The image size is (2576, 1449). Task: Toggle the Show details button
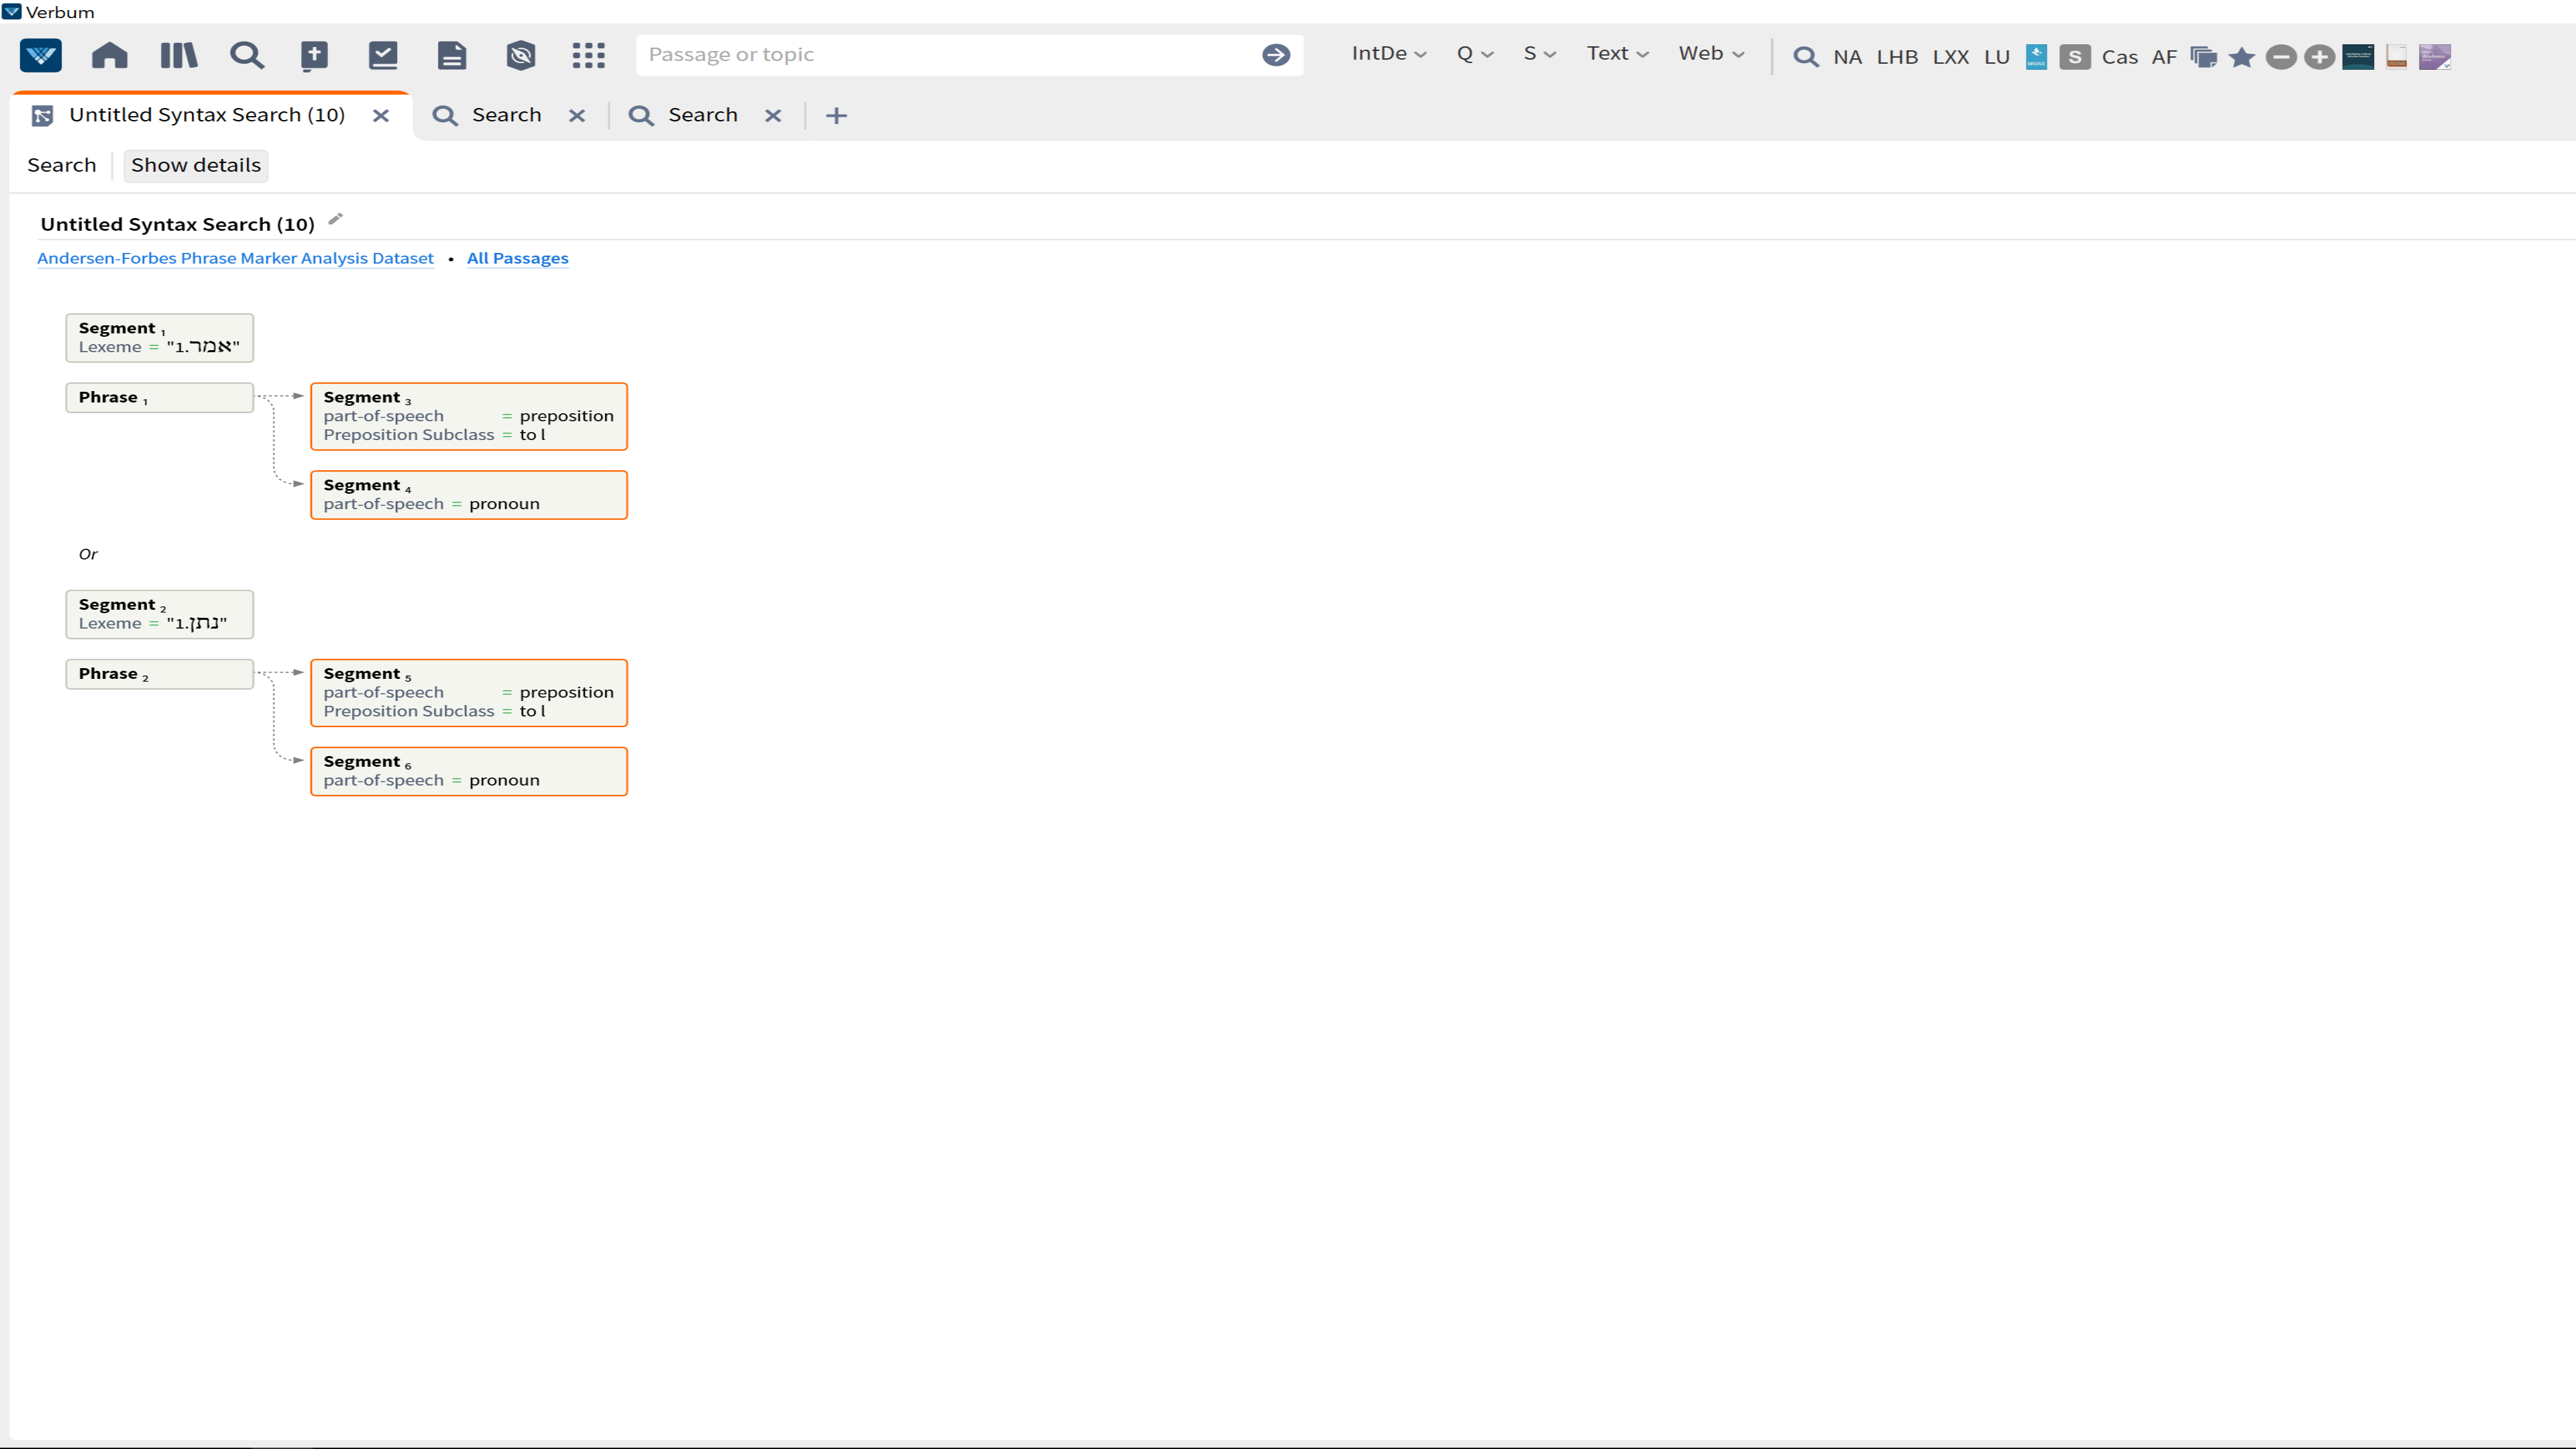[x=196, y=165]
